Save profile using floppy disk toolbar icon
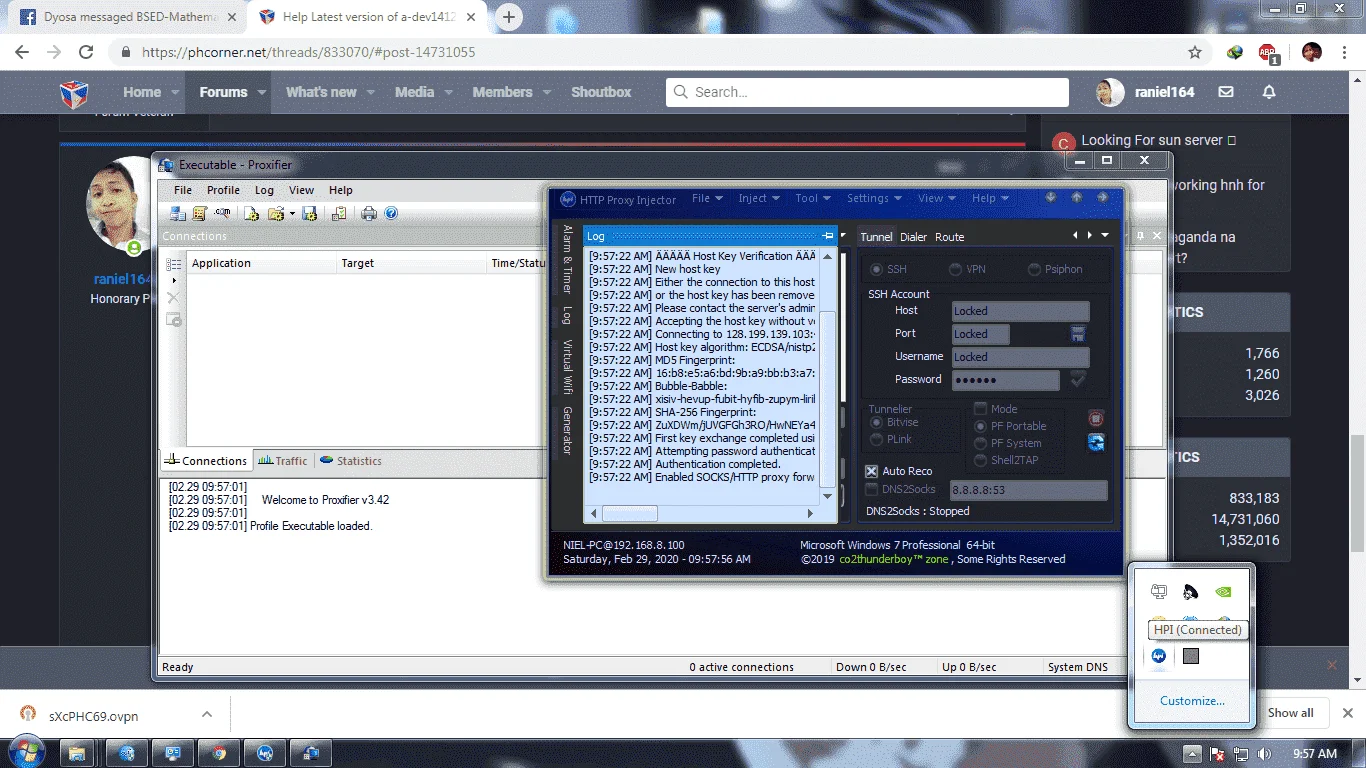Viewport: 1366px width, 768px height. tap(310, 213)
